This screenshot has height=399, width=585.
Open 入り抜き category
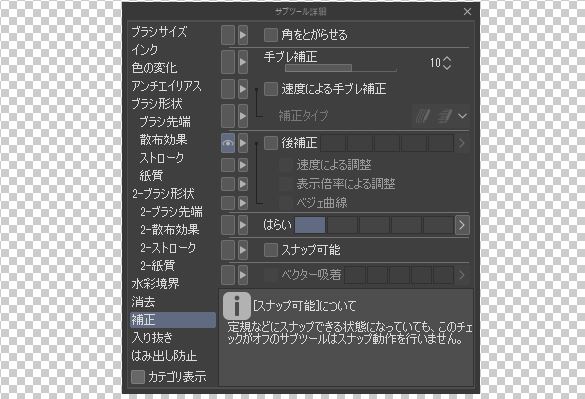click(x=152, y=338)
